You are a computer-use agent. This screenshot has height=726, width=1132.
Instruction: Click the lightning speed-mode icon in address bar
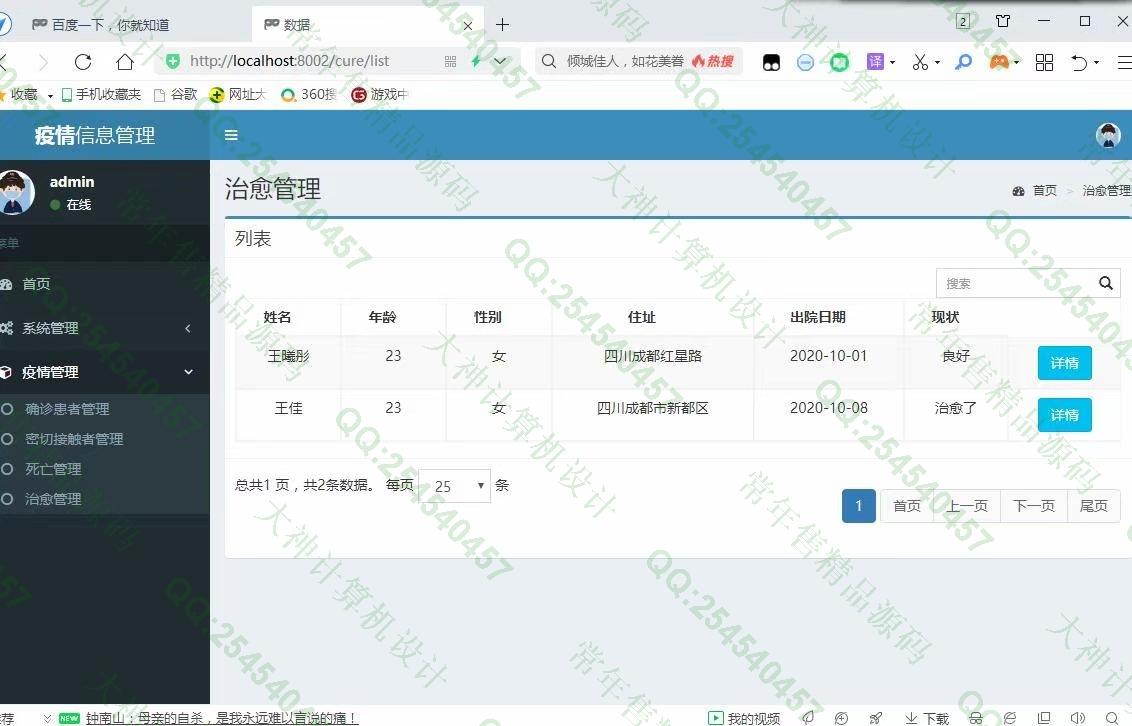(476, 61)
